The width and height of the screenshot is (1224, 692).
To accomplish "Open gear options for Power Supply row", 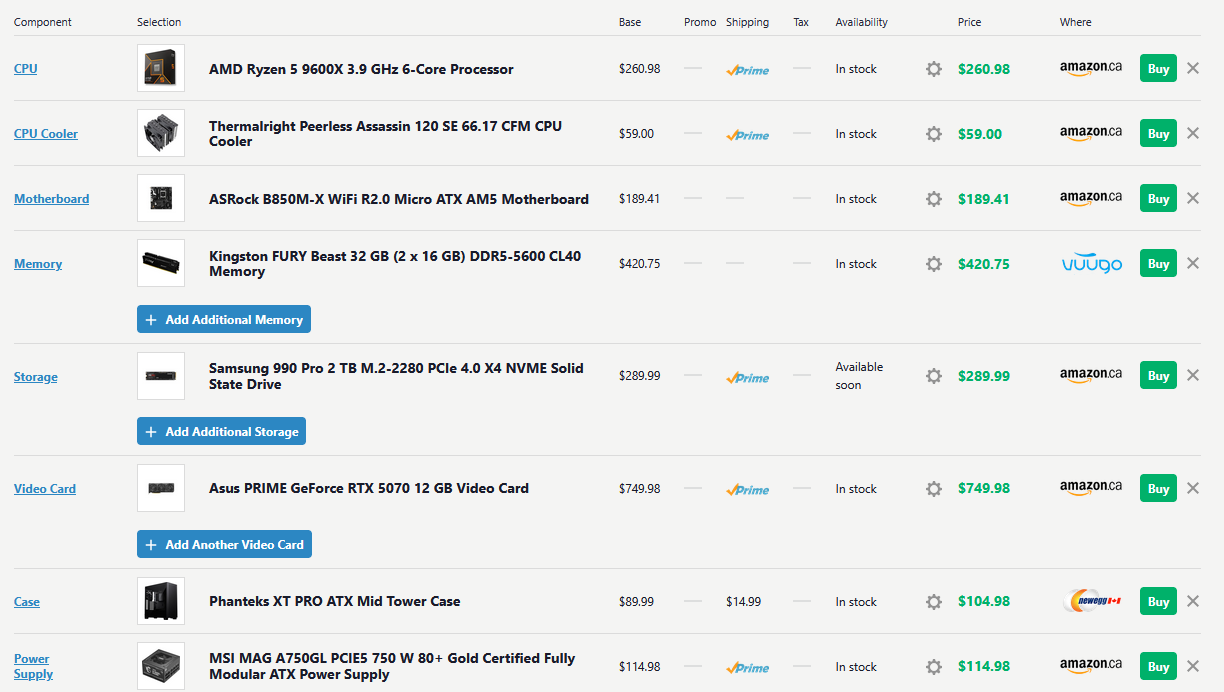I will (934, 667).
